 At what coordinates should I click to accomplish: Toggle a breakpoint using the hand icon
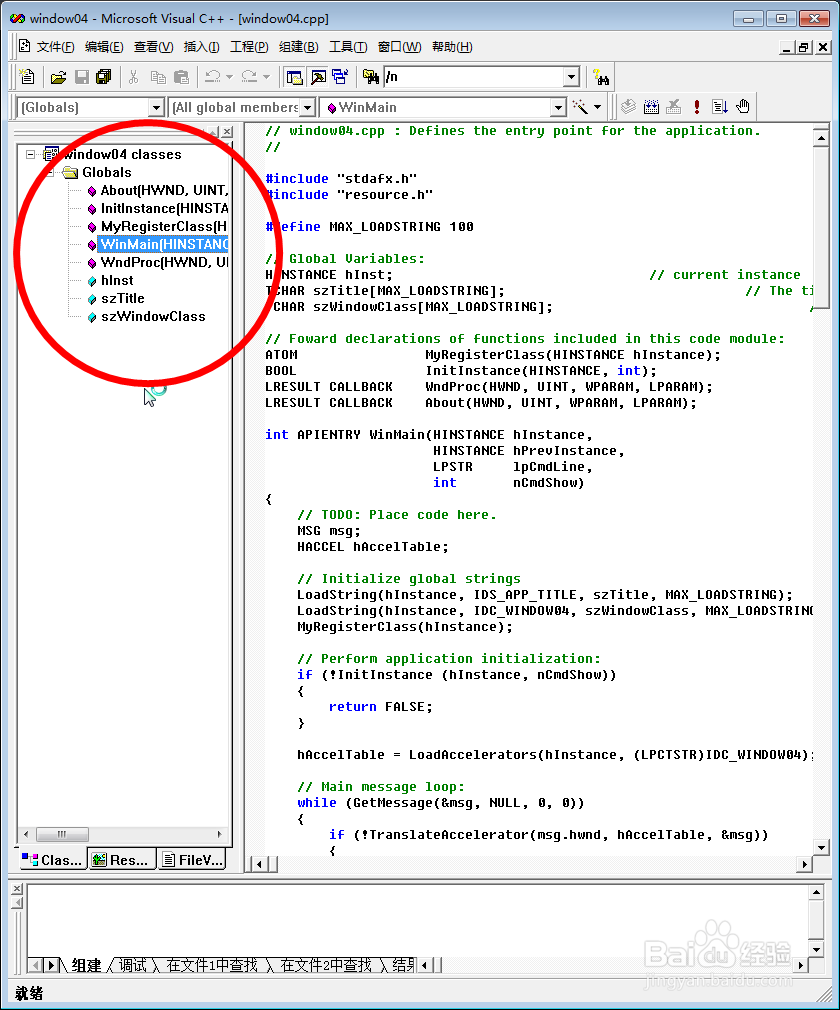click(743, 106)
